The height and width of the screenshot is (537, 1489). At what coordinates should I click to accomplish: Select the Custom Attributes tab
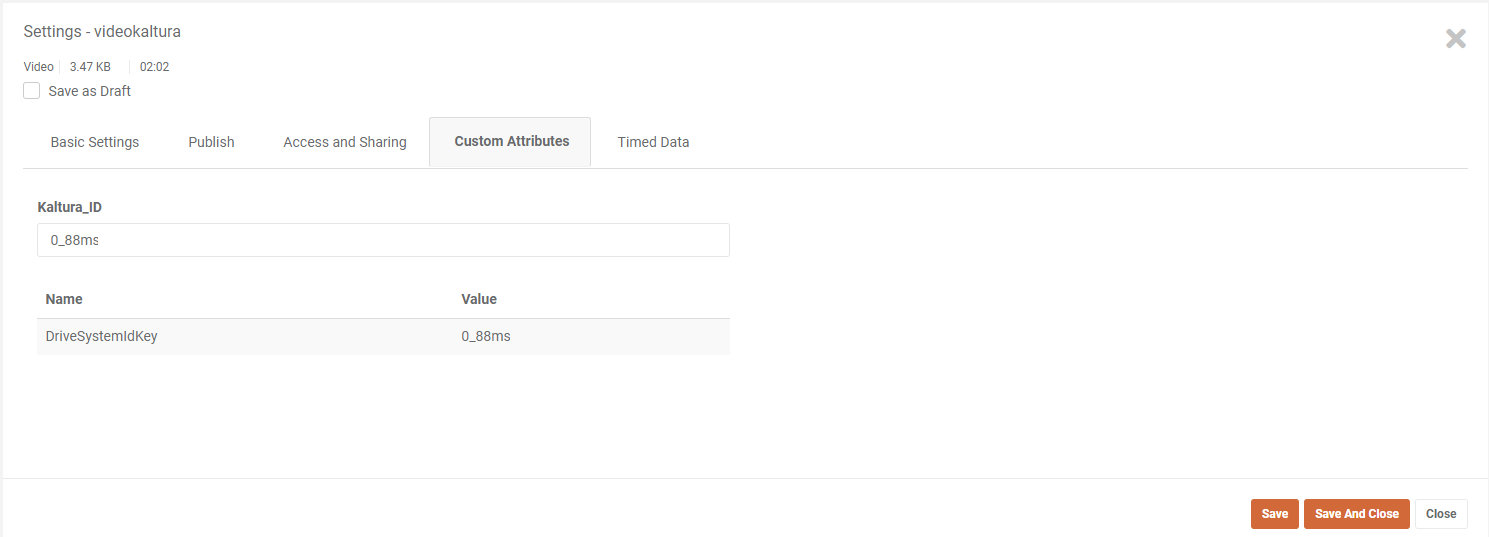pyautogui.click(x=511, y=141)
